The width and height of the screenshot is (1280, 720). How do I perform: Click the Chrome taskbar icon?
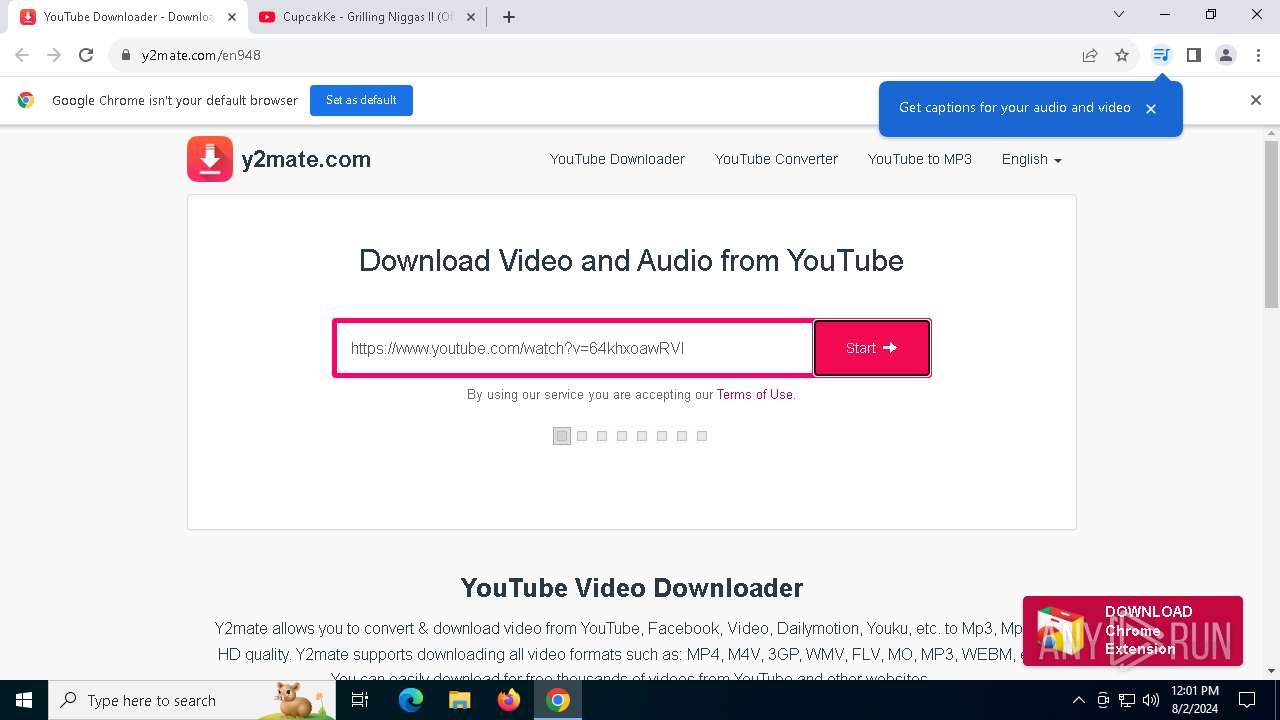coord(558,700)
